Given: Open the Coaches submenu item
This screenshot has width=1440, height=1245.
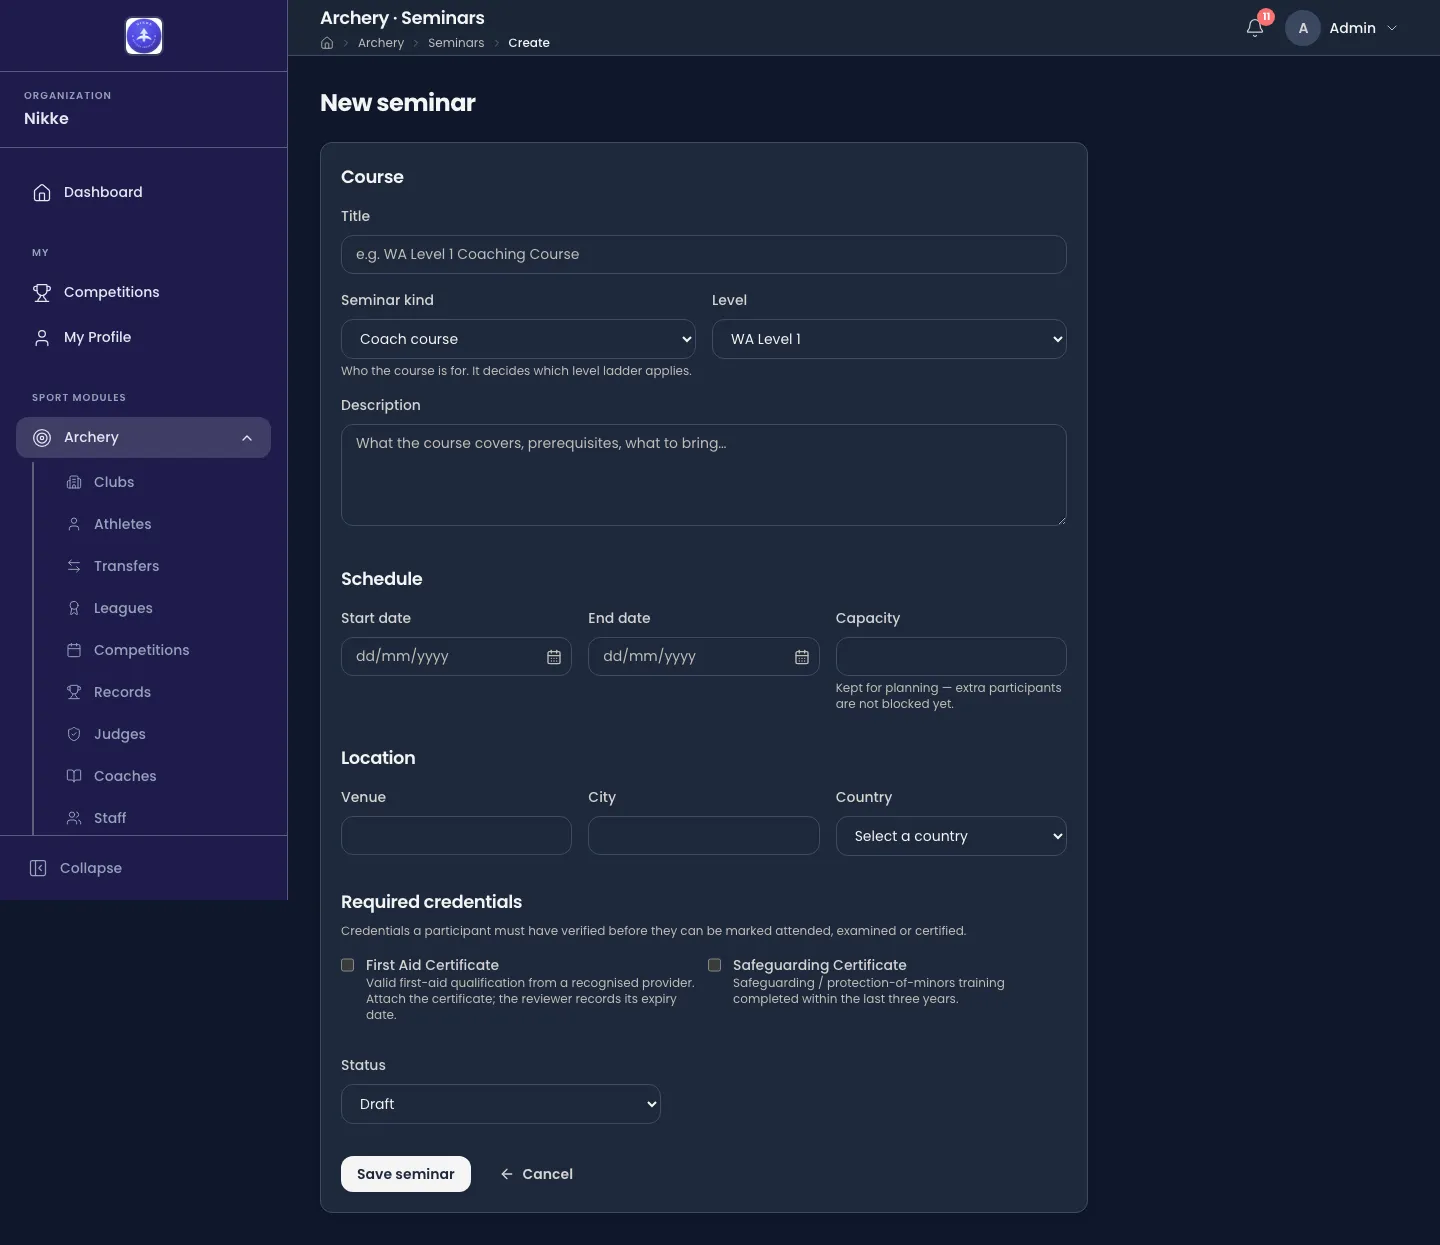Looking at the screenshot, I should (160, 776).
